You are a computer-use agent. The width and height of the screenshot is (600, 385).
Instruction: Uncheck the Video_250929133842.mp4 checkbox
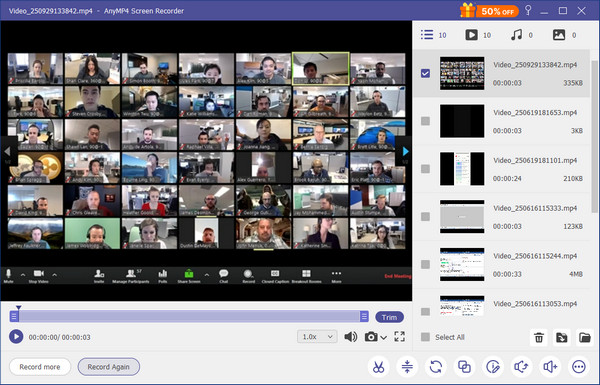point(425,73)
